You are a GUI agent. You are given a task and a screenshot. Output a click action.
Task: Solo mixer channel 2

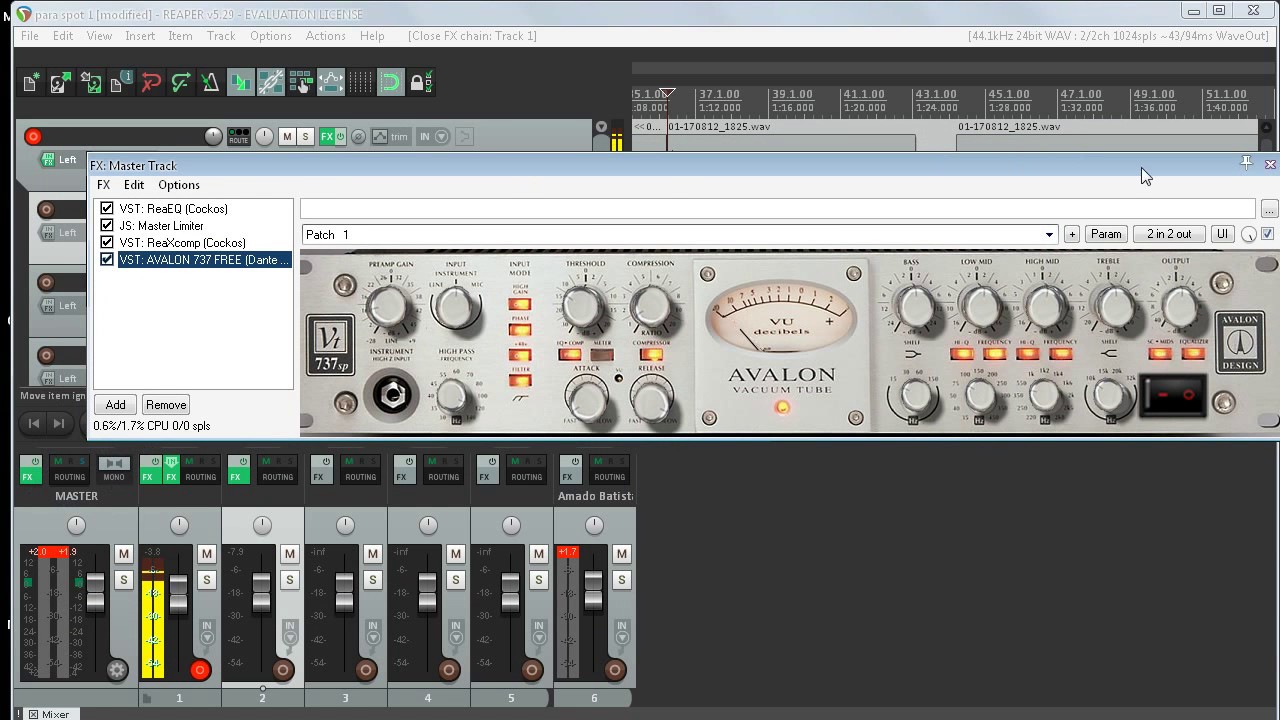(x=290, y=580)
